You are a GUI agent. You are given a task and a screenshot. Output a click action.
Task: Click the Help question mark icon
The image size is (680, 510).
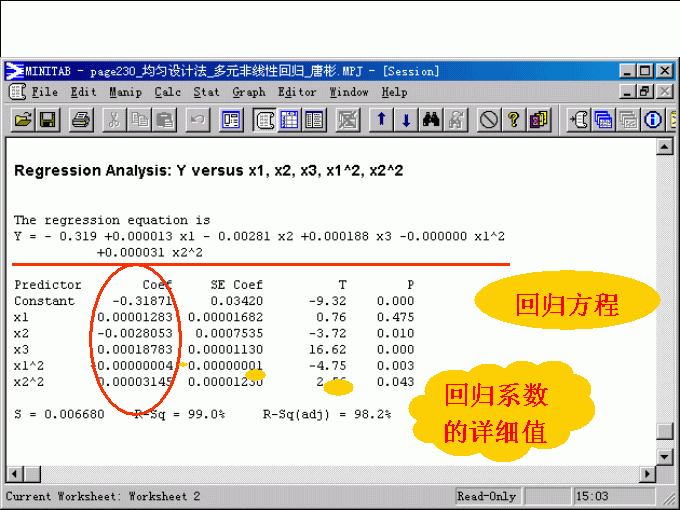click(x=514, y=120)
